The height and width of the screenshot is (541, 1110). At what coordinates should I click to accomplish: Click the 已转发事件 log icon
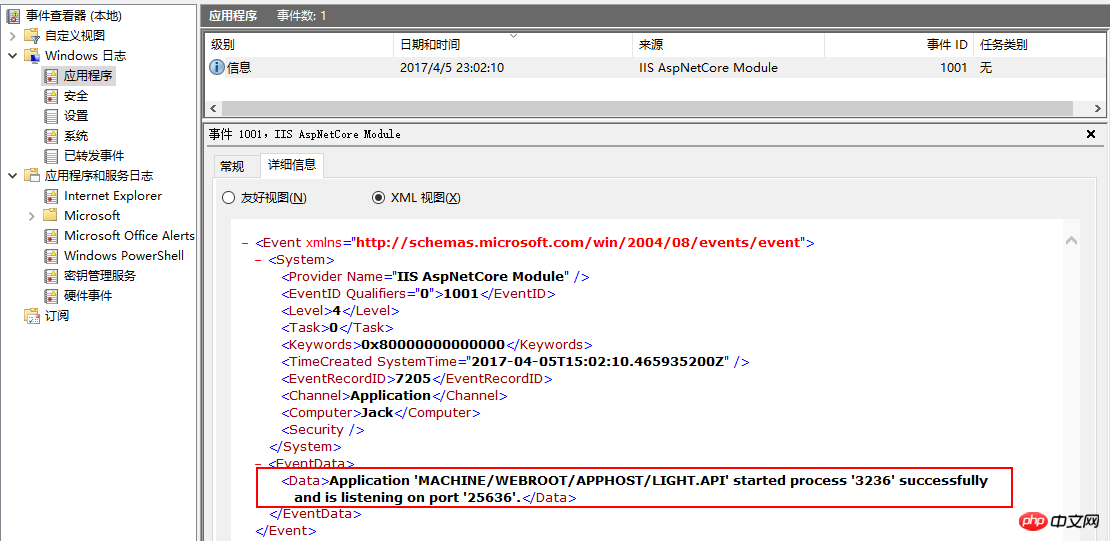point(51,156)
